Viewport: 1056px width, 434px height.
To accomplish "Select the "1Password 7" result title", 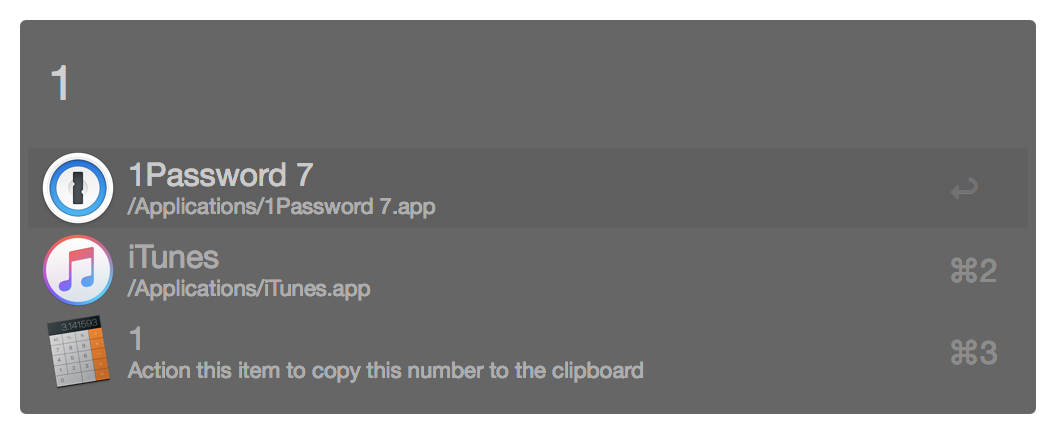I will pyautogui.click(x=221, y=176).
